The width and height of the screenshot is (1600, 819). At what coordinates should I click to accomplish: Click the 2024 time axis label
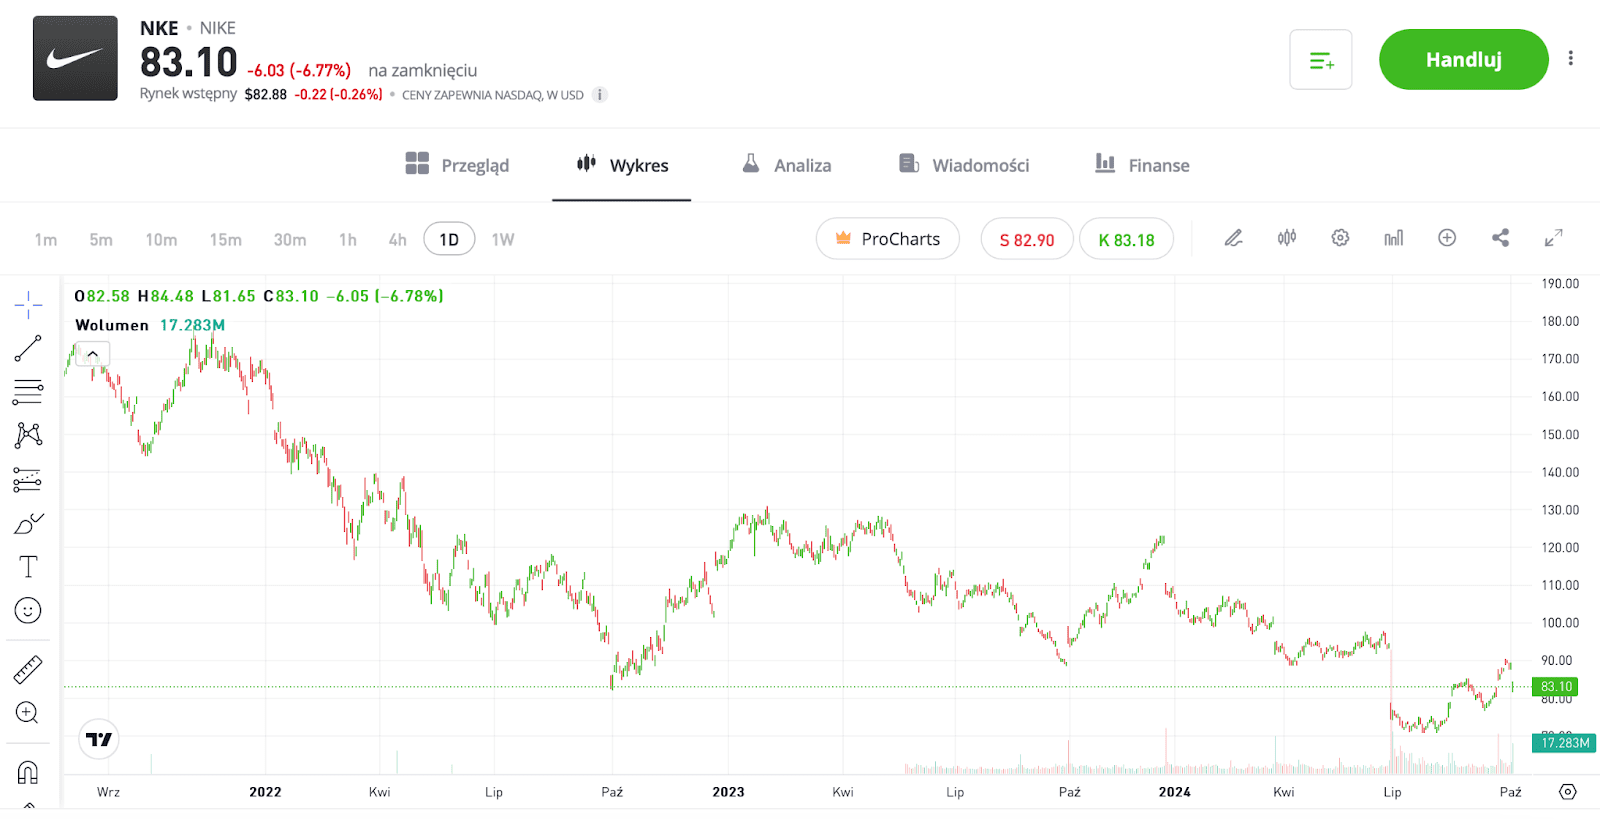[x=1174, y=792]
